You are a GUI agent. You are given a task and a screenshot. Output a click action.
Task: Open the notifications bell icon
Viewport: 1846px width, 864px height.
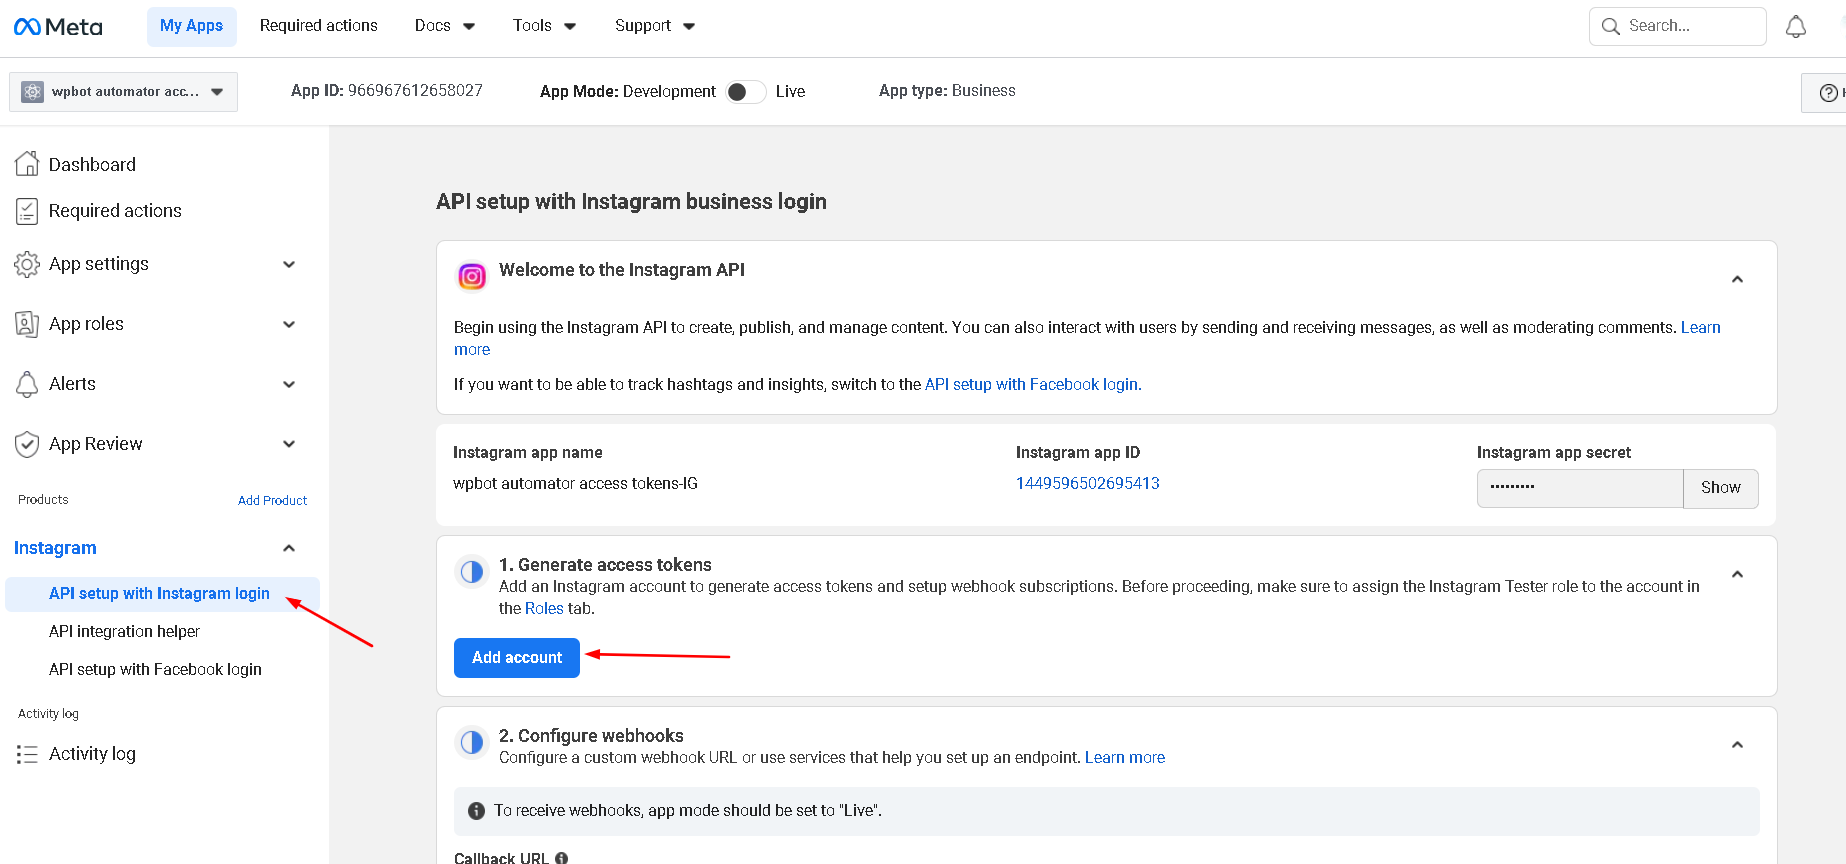pos(1795,27)
